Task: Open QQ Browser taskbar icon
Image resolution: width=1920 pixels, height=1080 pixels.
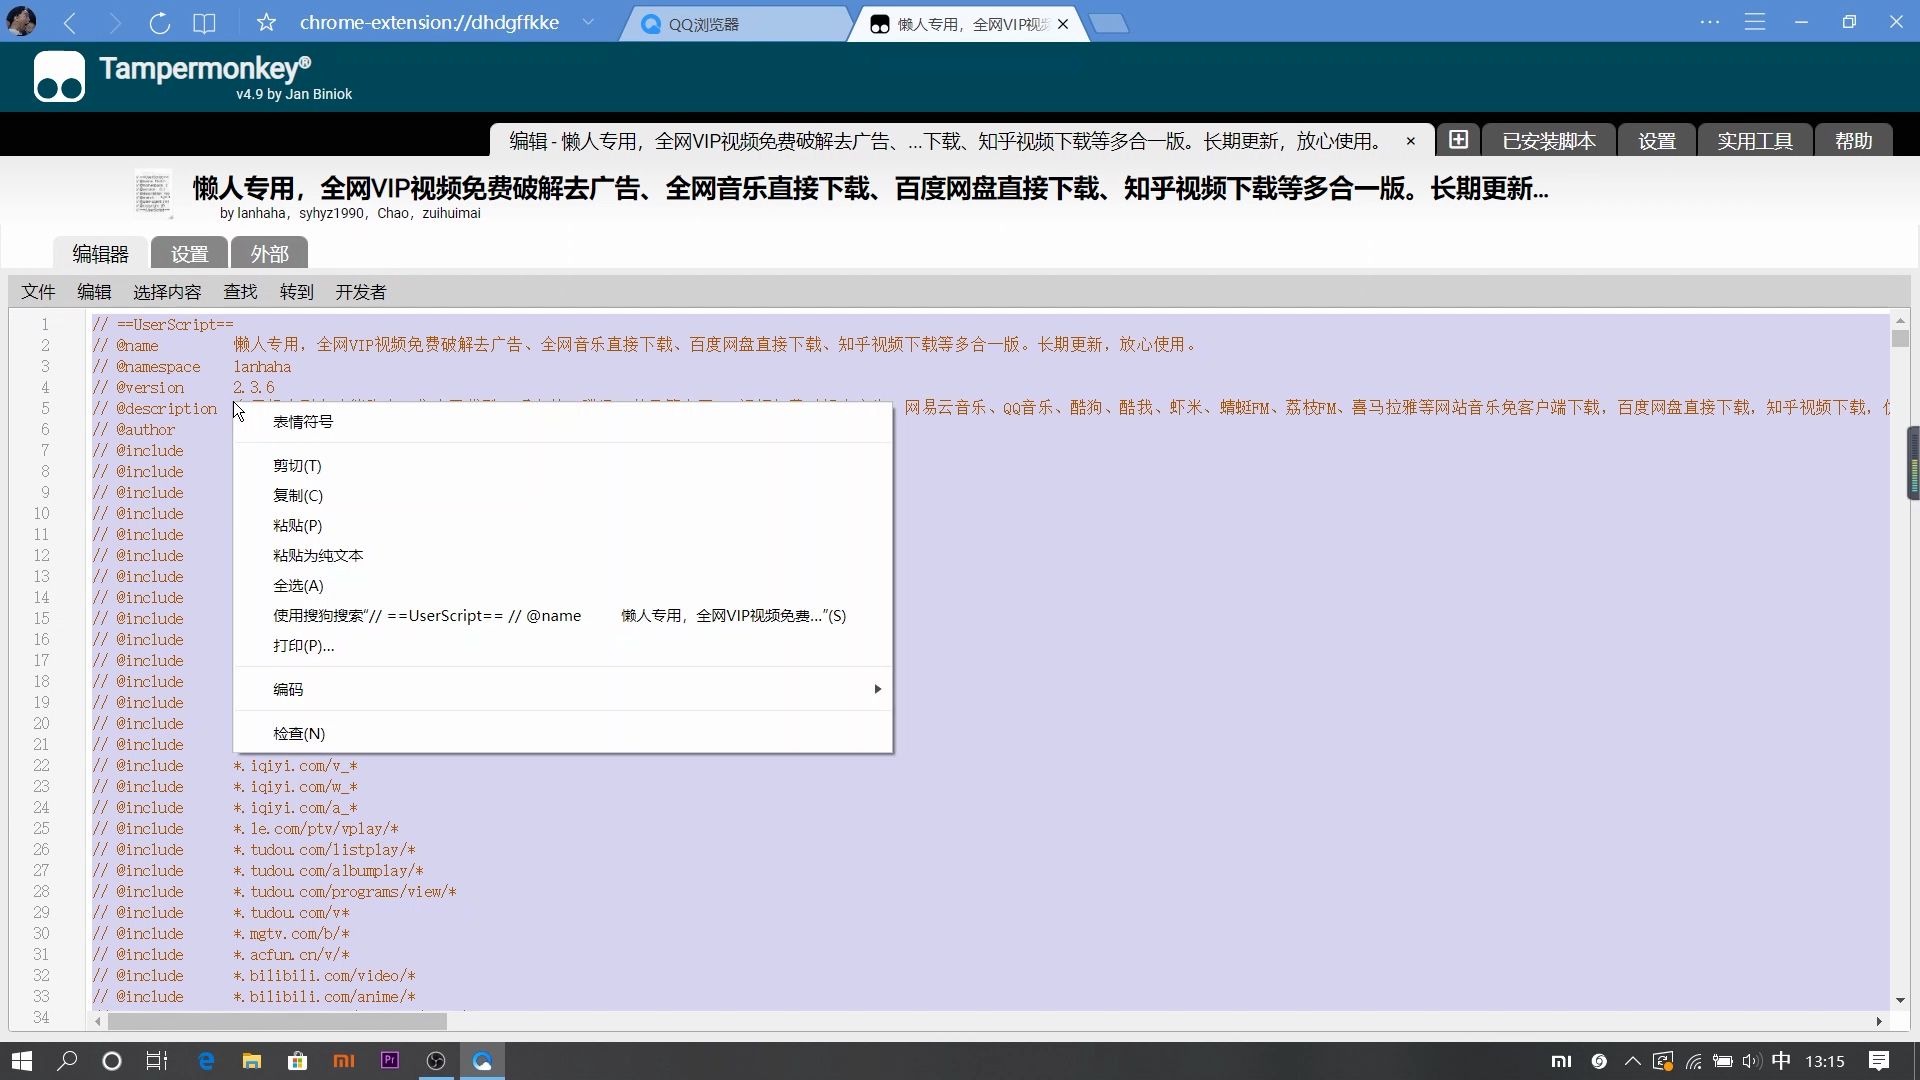Action: click(482, 1061)
